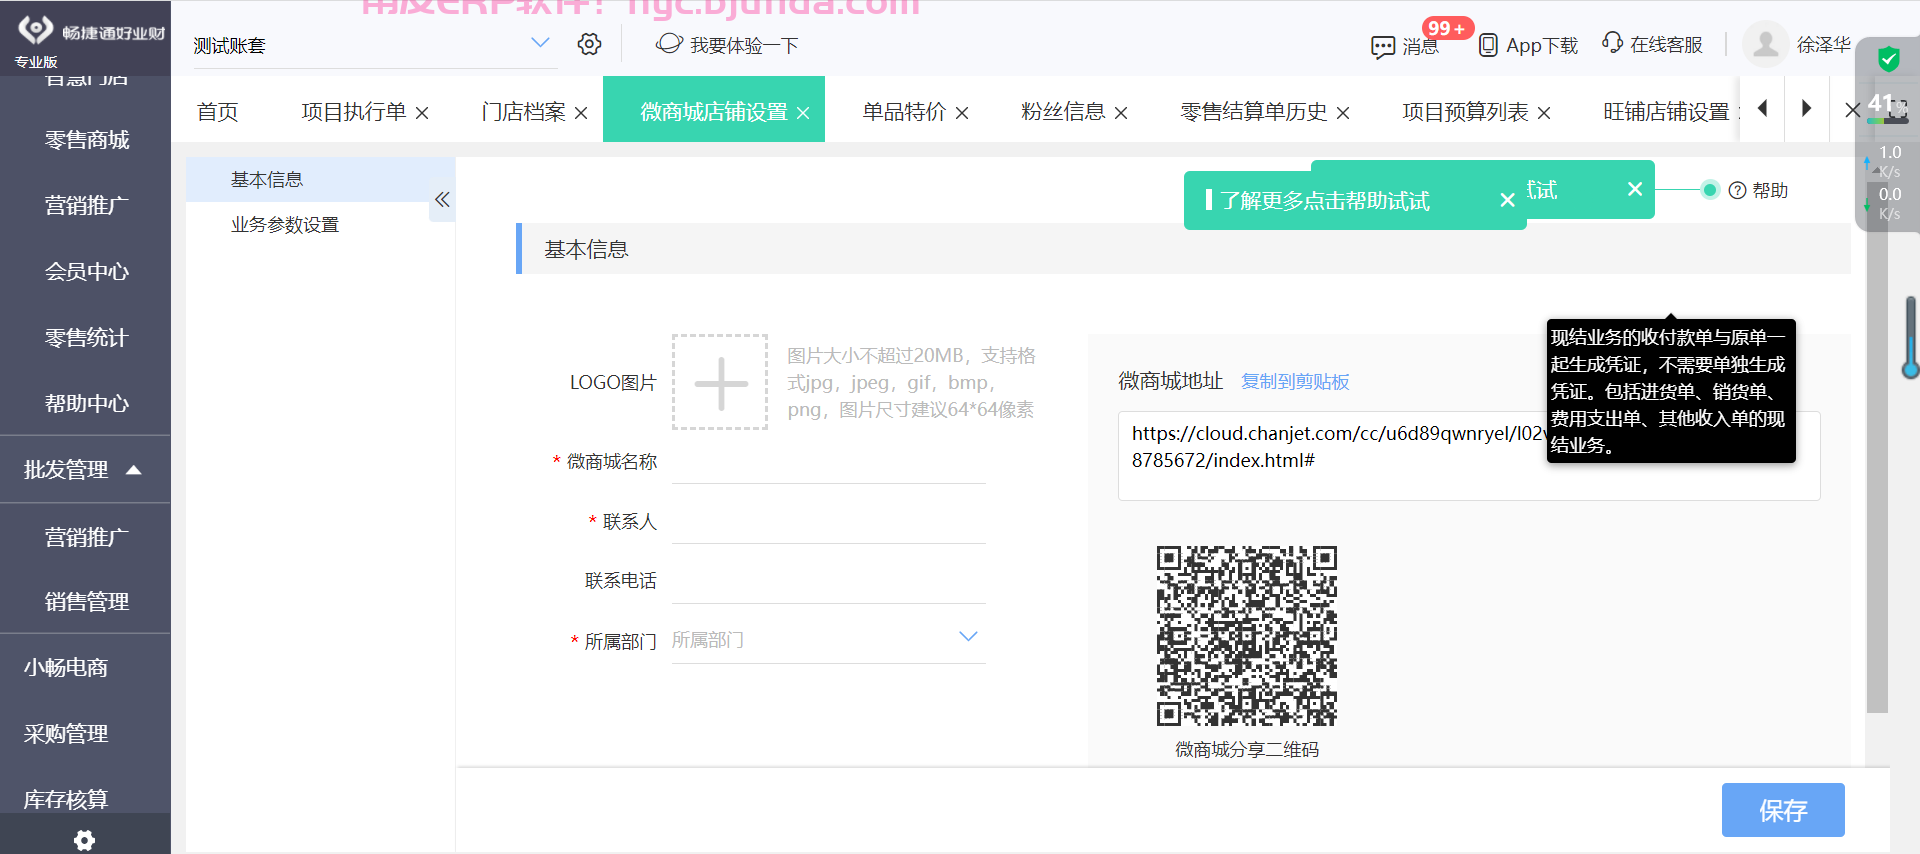This screenshot has width=1920, height=854.
Task: Close the 项目执行单 tab
Action: tap(422, 113)
